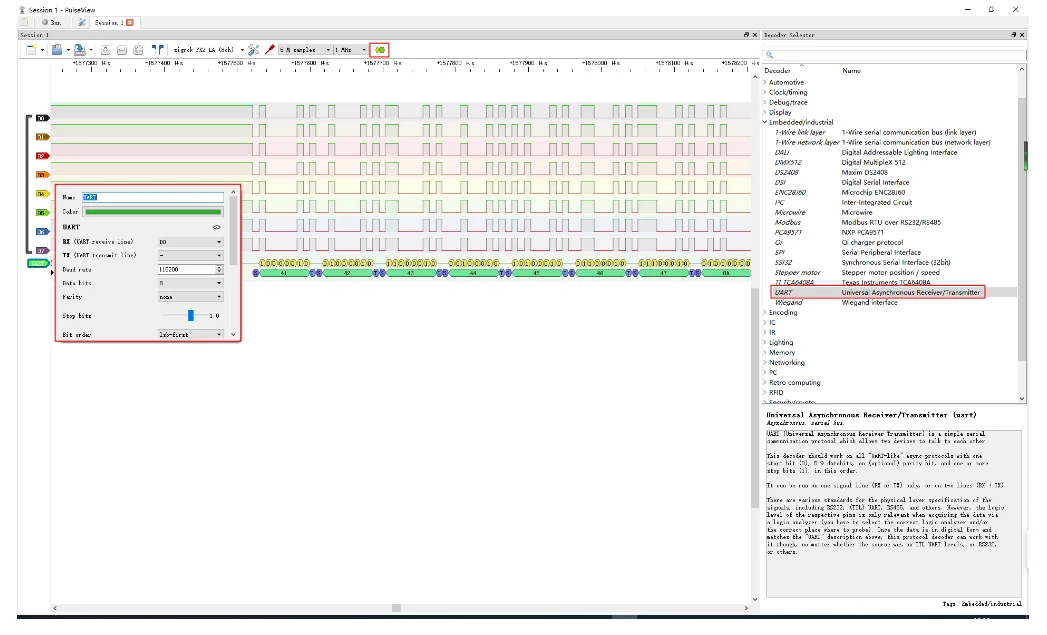The image size is (1047, 635).
Task: Open channel probe configuration red icon
Action: pos(270,50)
